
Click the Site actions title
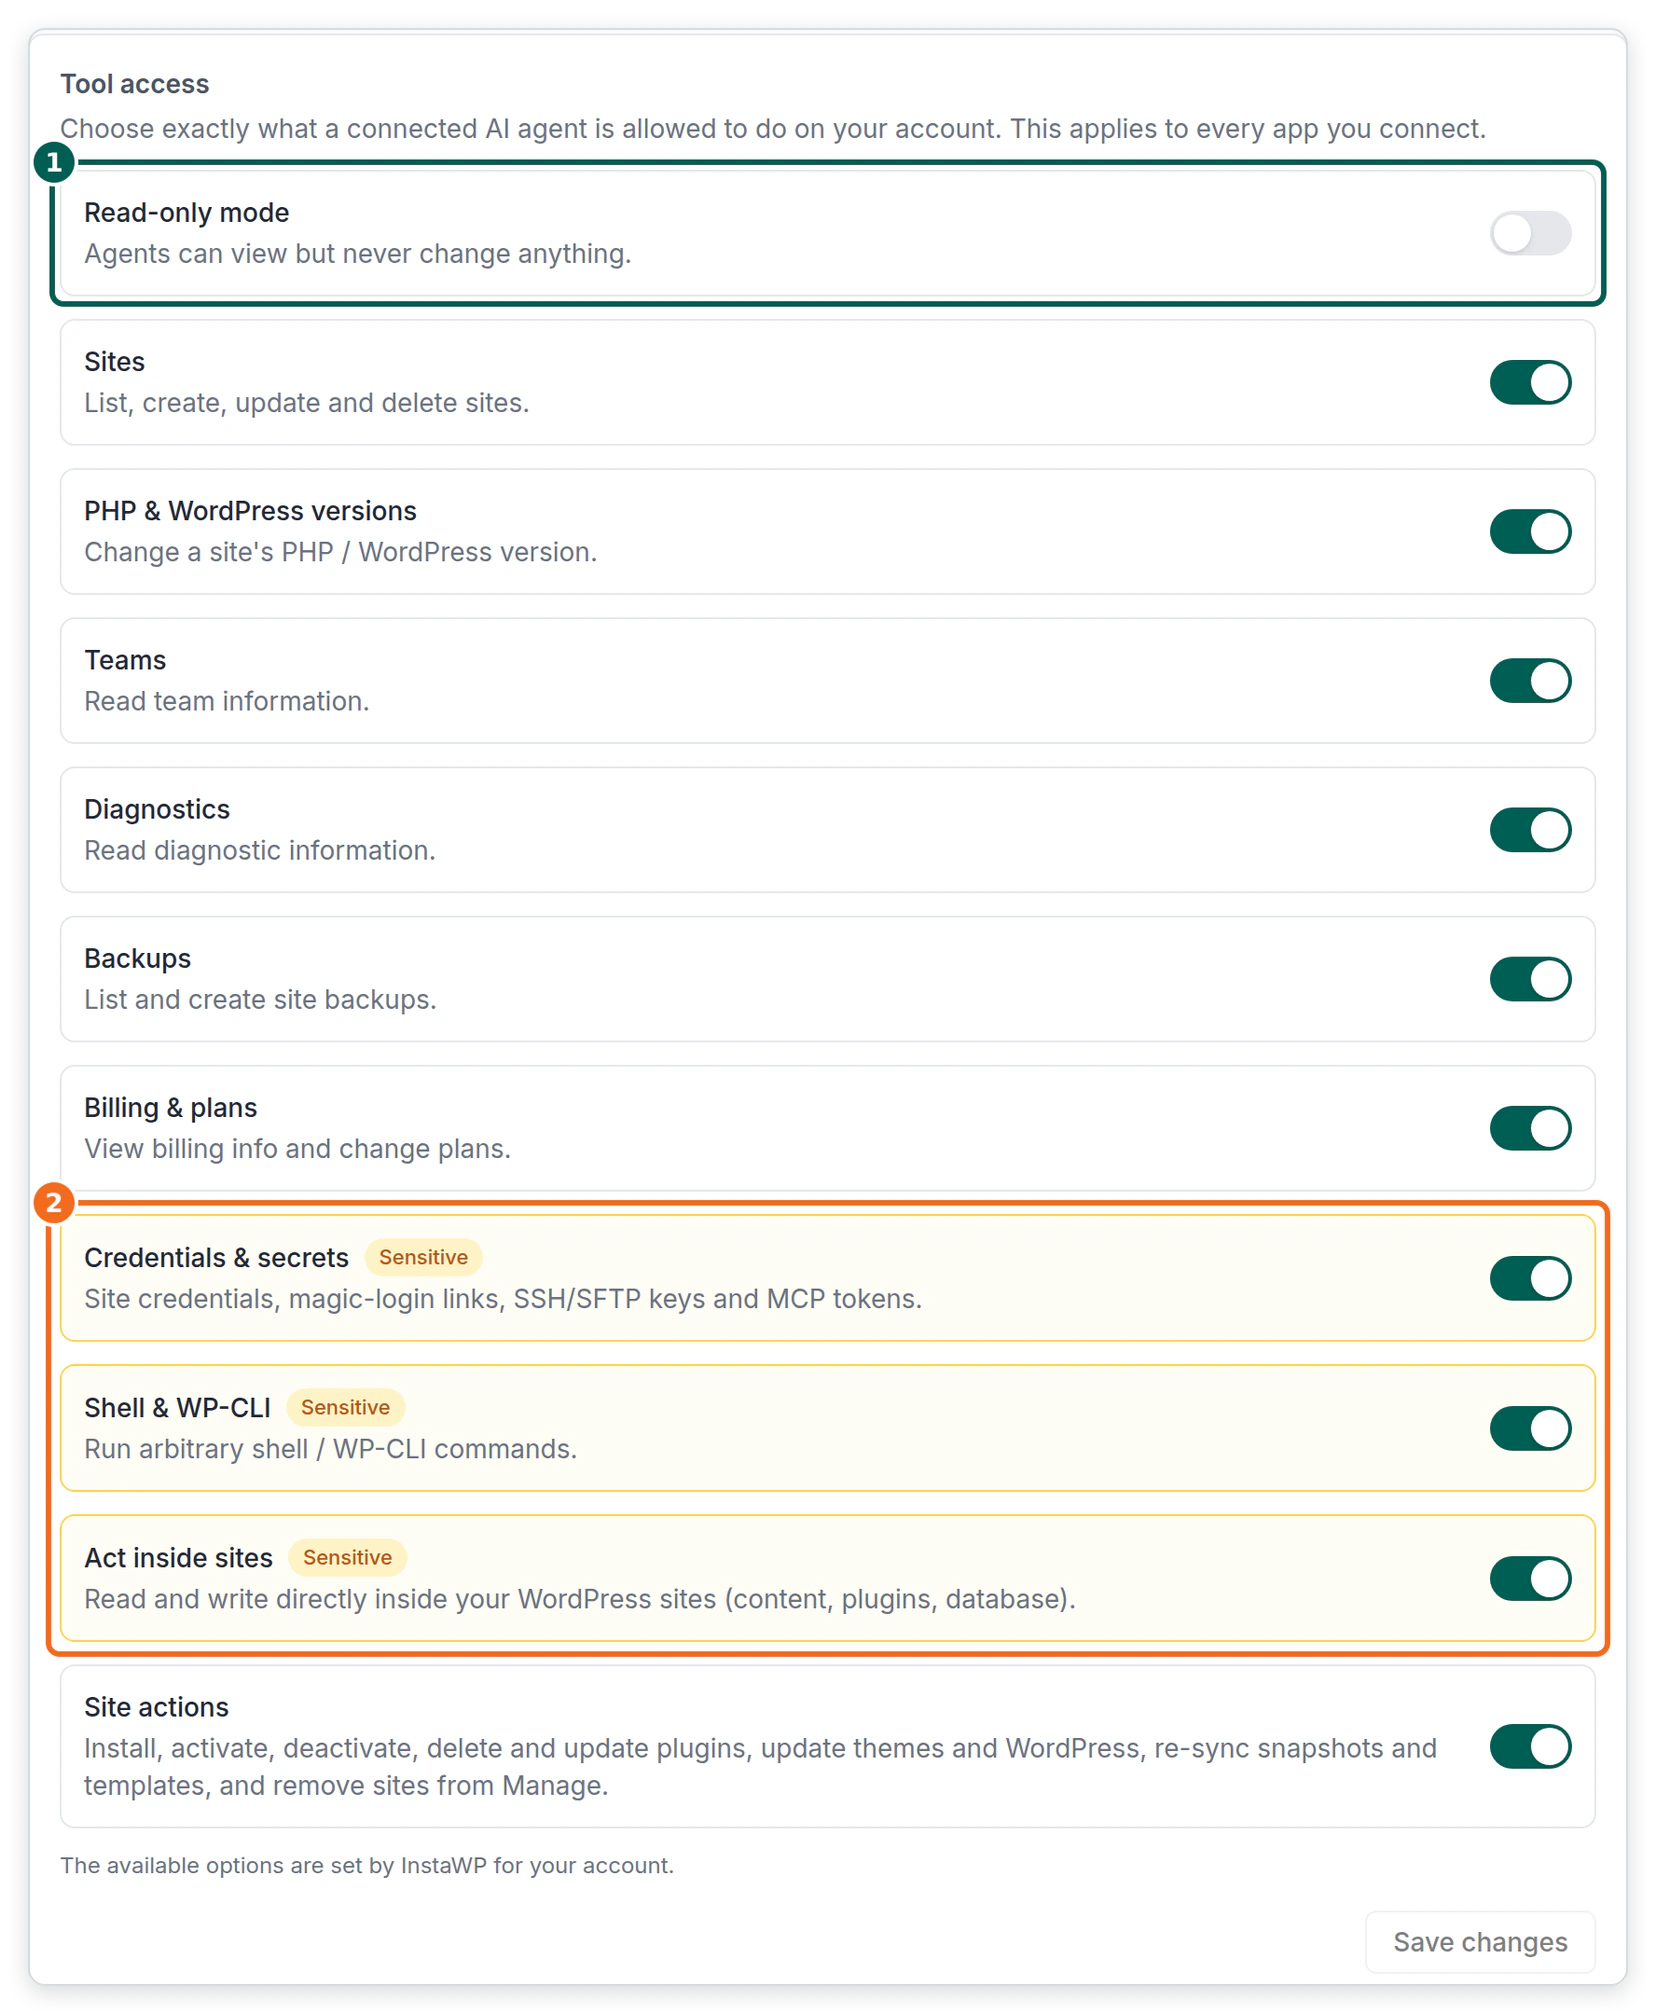click(x=156, y=1707)
